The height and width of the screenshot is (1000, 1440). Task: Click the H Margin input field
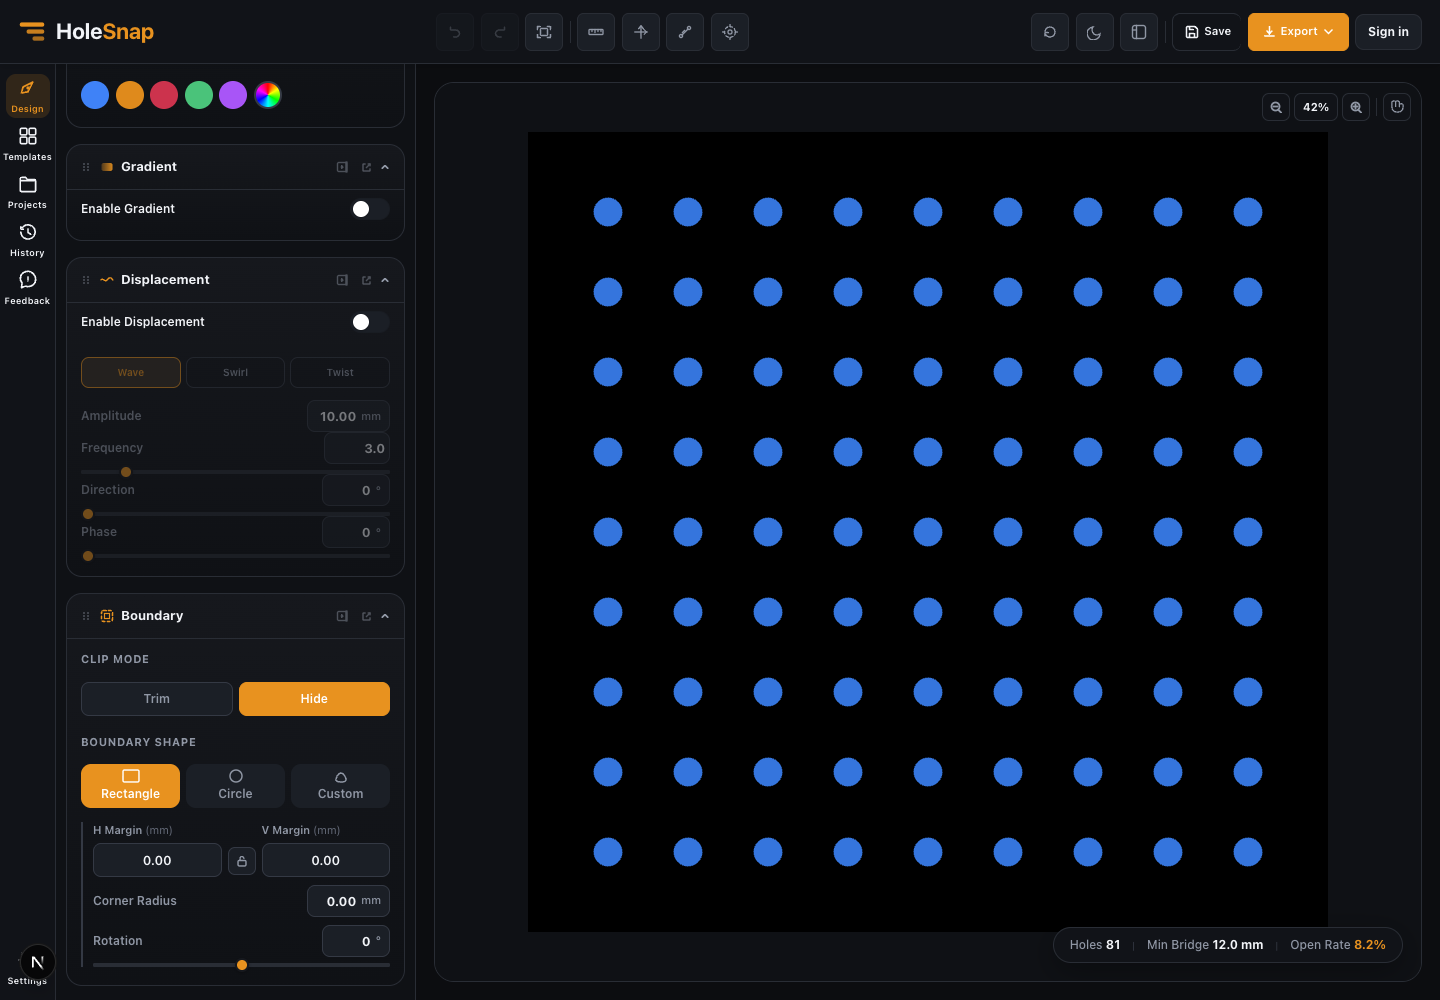pyautogui.click(x=157, y=860)
